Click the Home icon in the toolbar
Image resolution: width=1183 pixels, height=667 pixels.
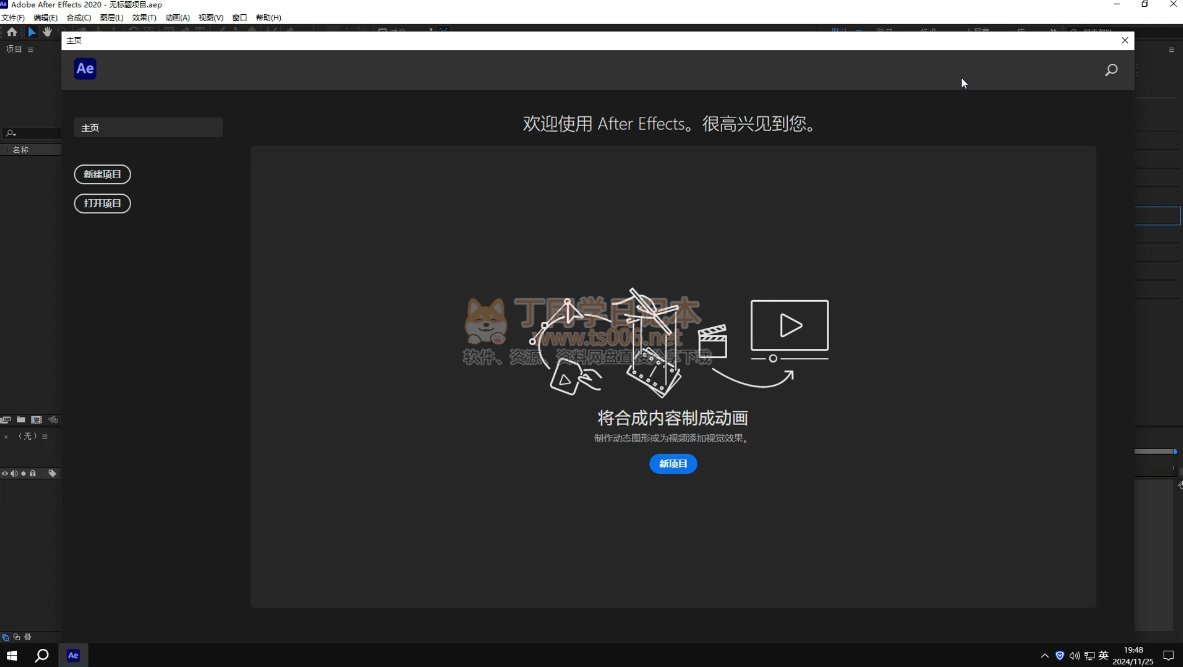point(12,32)
